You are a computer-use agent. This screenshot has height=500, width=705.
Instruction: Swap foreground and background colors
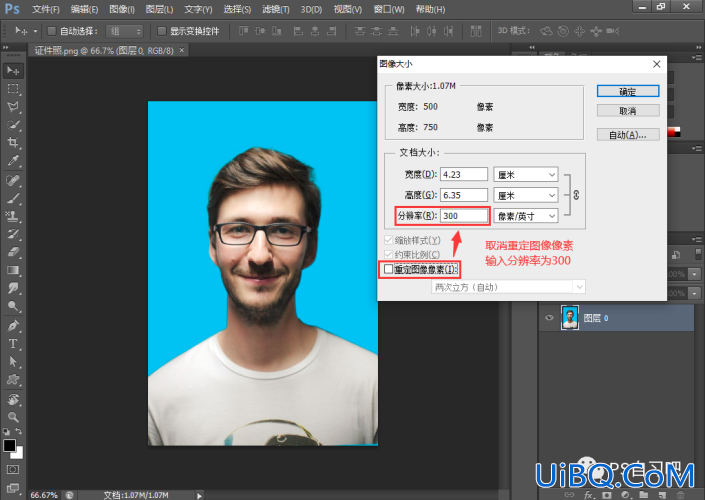(19, 431)
